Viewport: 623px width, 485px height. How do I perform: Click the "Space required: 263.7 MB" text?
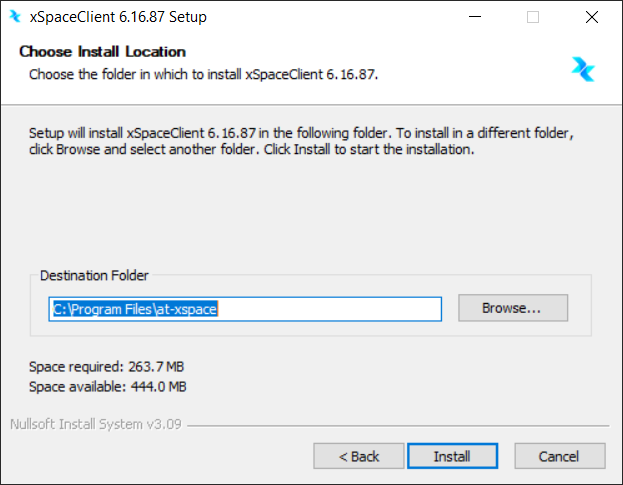point(107,367)
